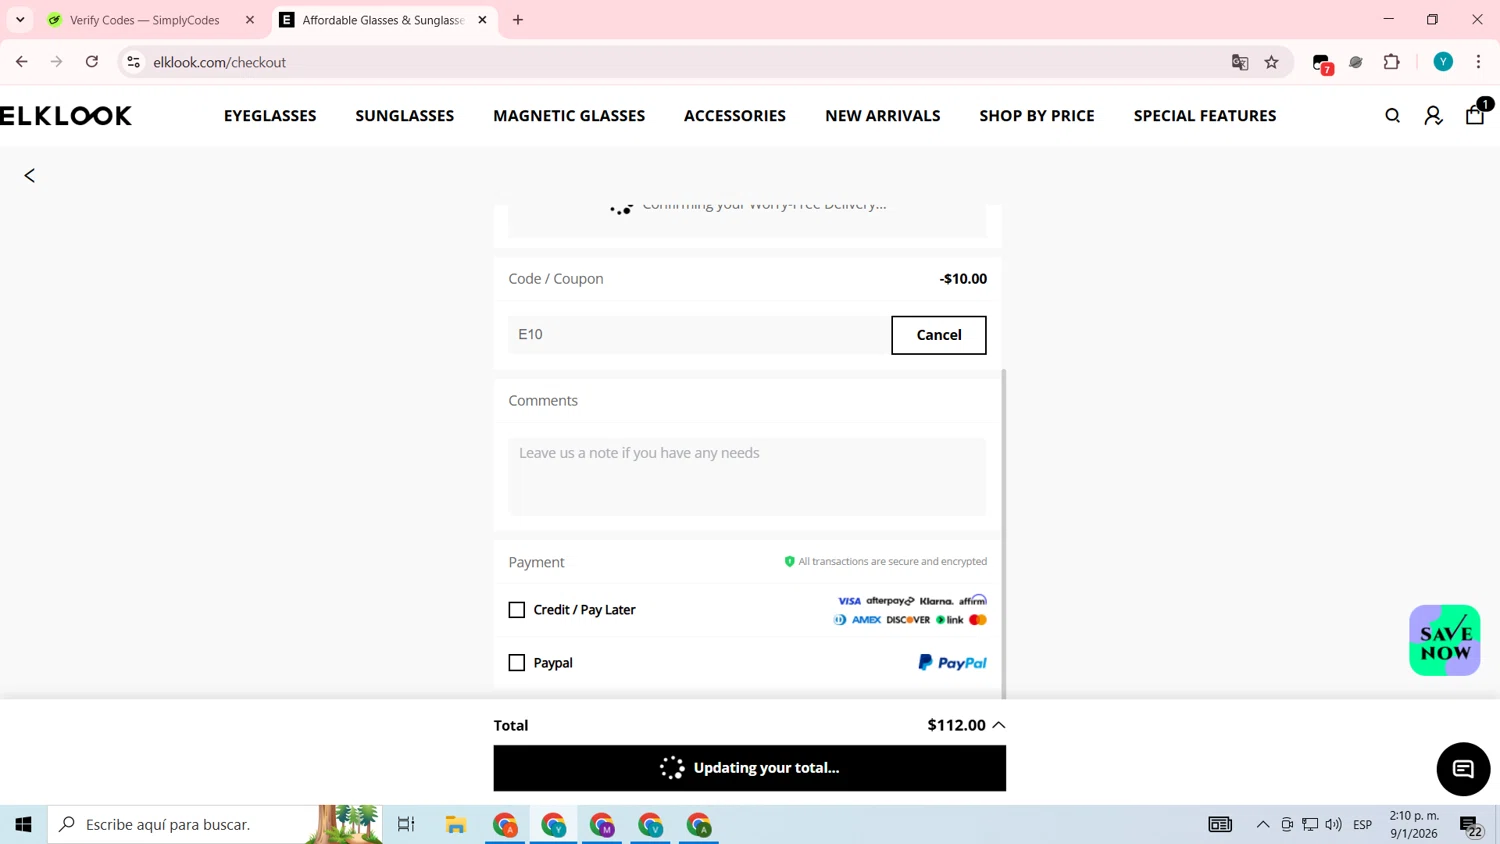Open a new browser tab
The height and width of the screenshot is (844, 1500).
pos(518,20)
